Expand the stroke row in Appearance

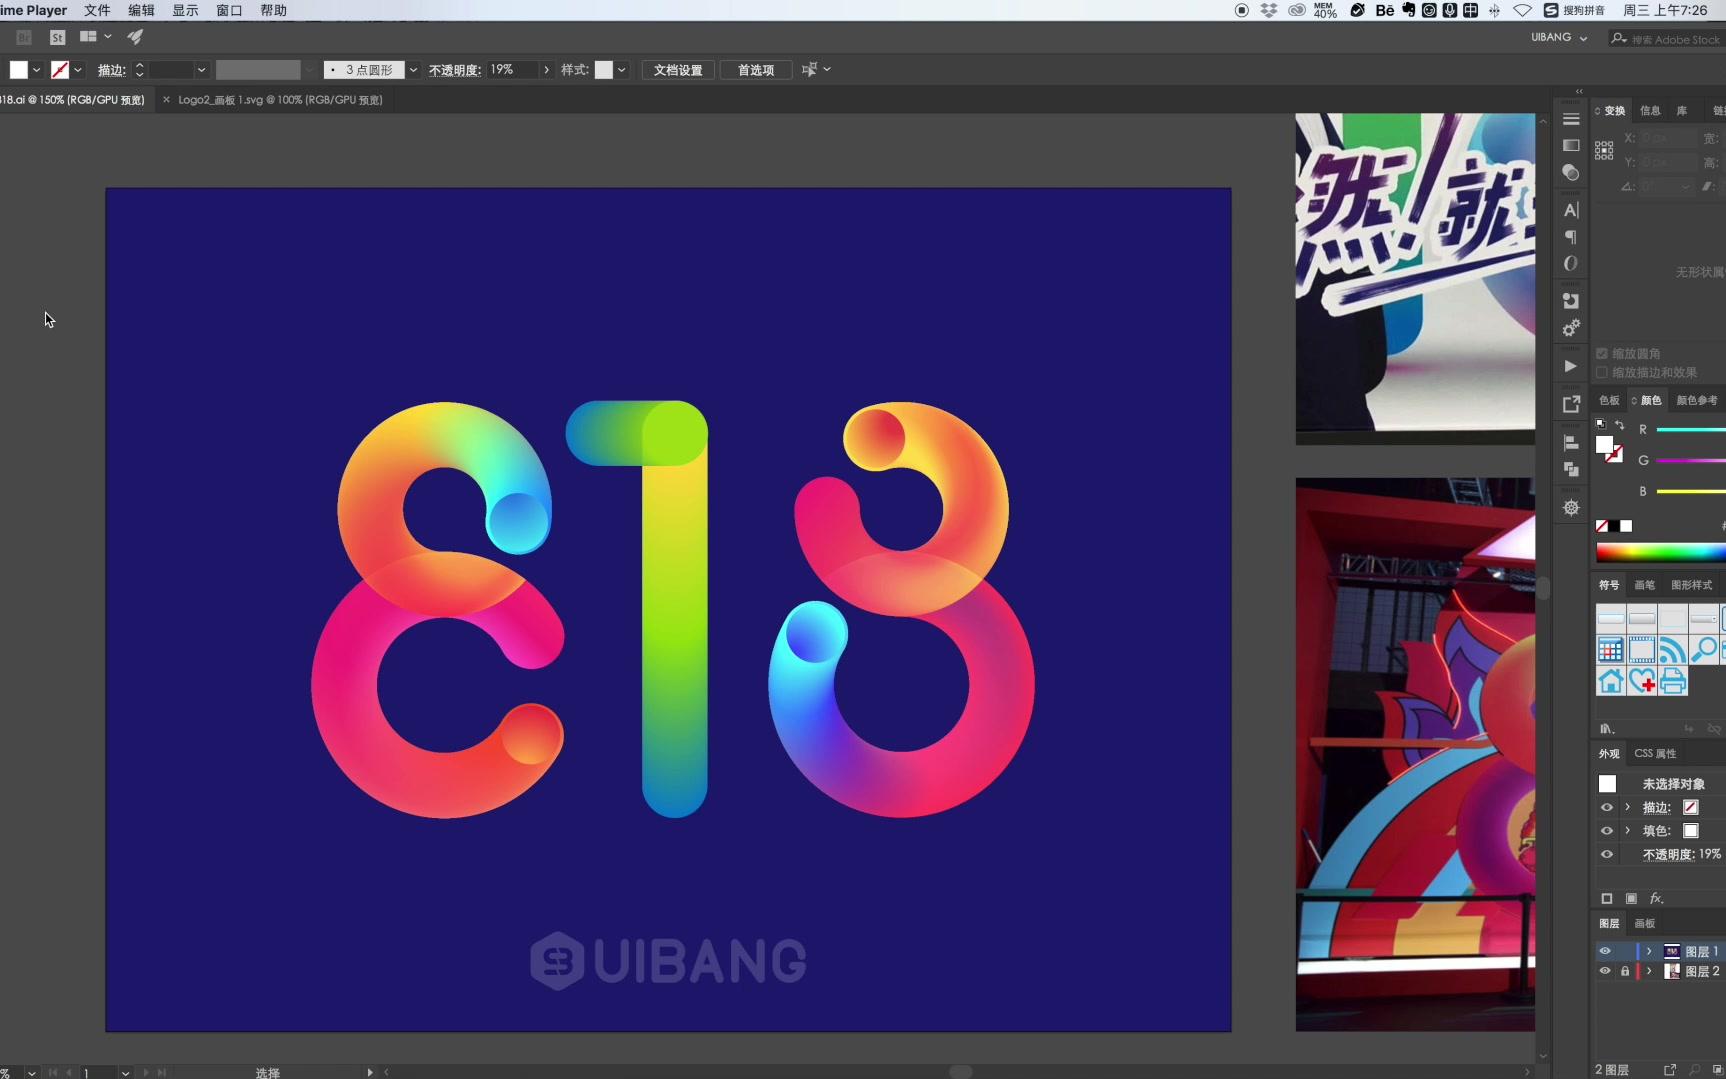click(1628, 807)
